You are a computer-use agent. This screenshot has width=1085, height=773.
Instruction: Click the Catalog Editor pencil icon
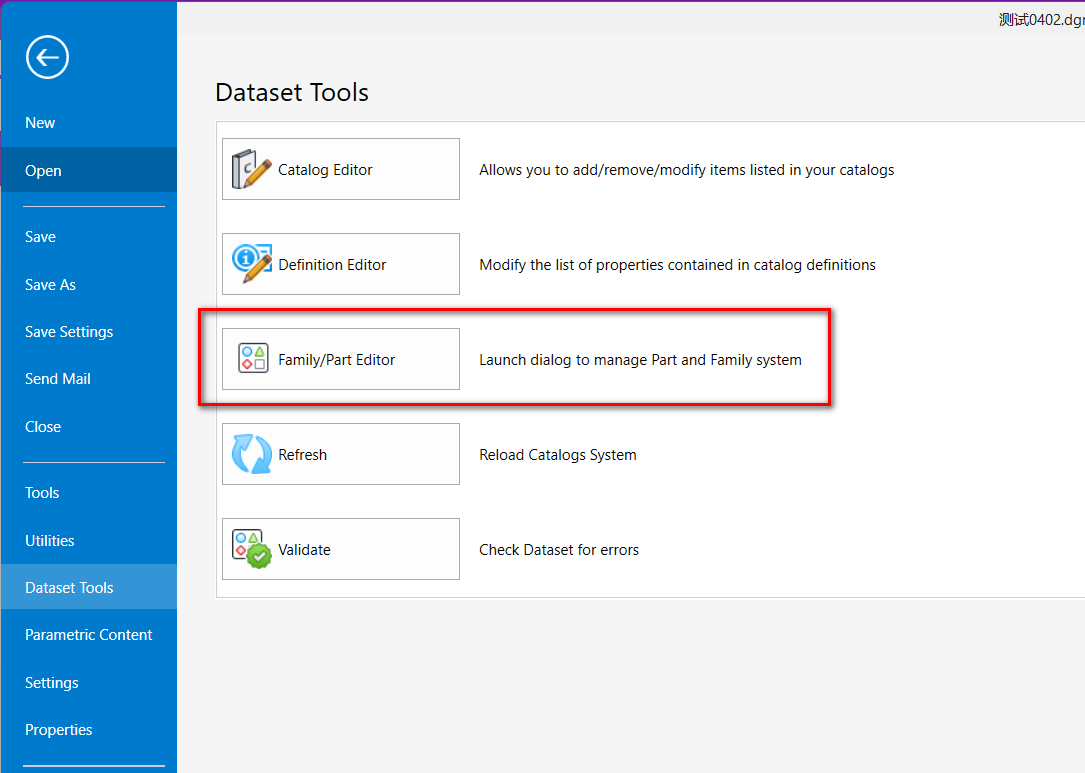point(251,169)
